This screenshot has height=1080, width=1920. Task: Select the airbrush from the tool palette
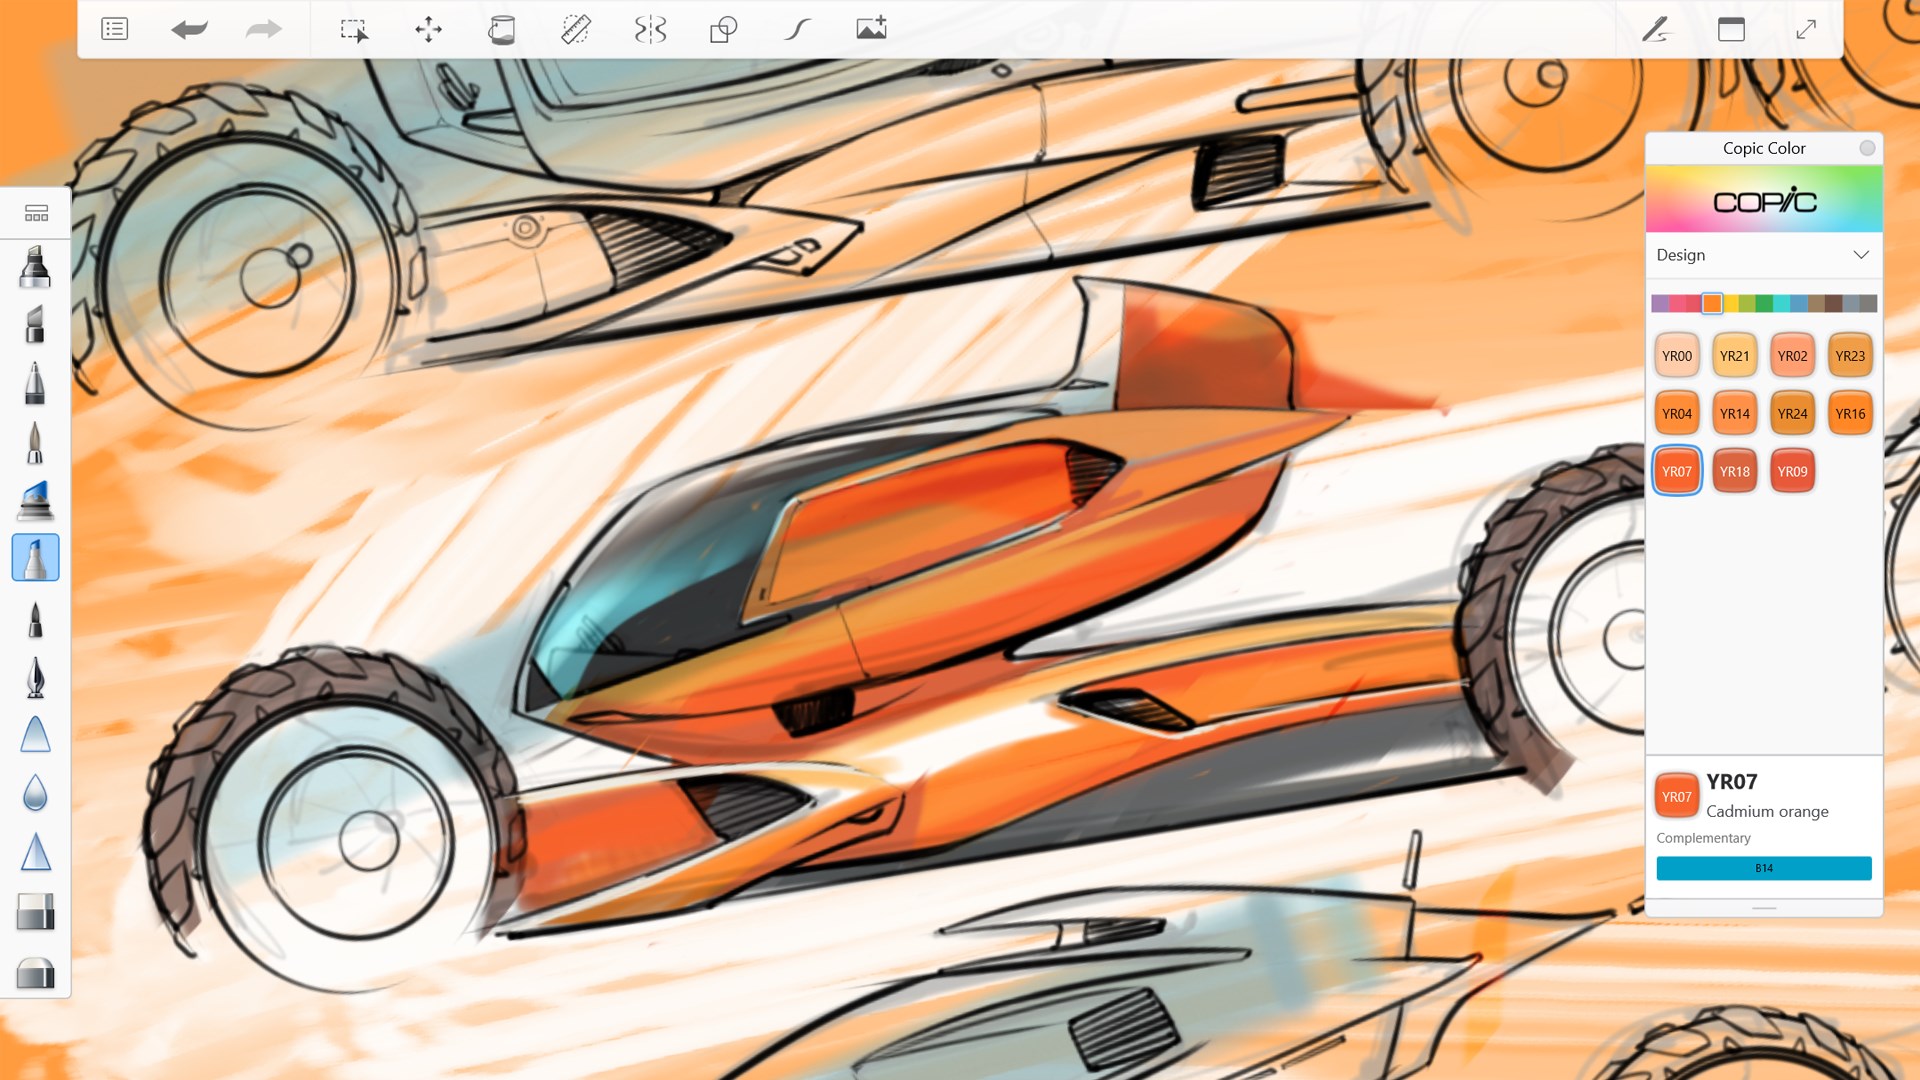click(x=36, y=502)
